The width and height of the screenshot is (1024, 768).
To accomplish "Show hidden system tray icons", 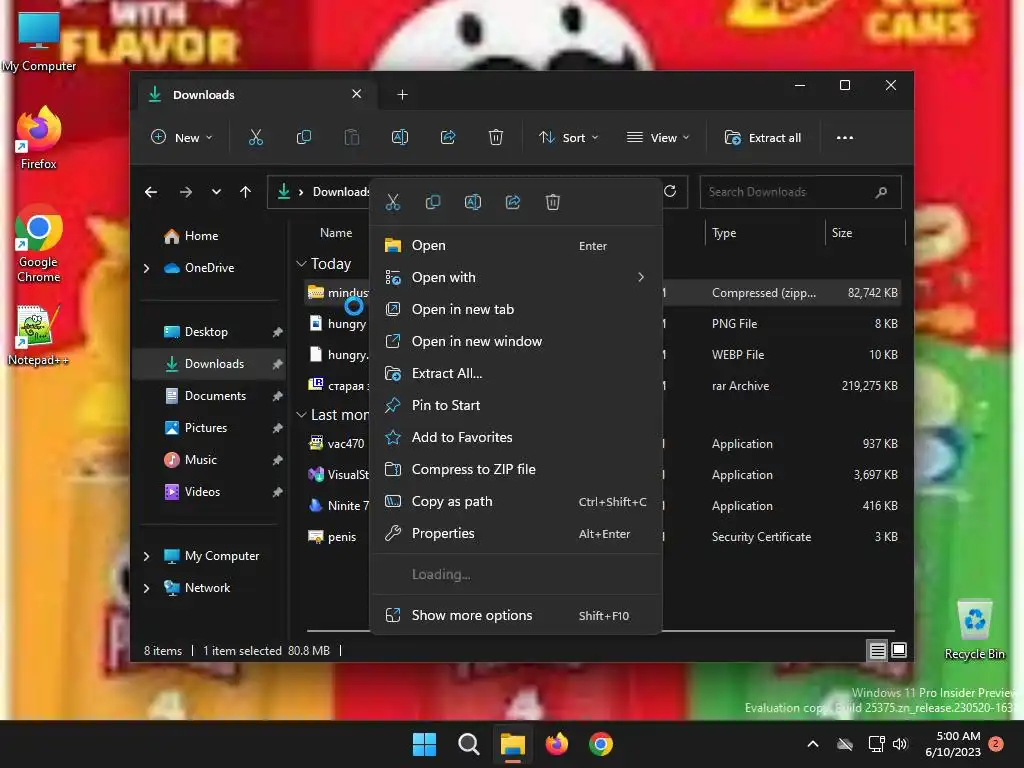I will (x=813, y=744).
